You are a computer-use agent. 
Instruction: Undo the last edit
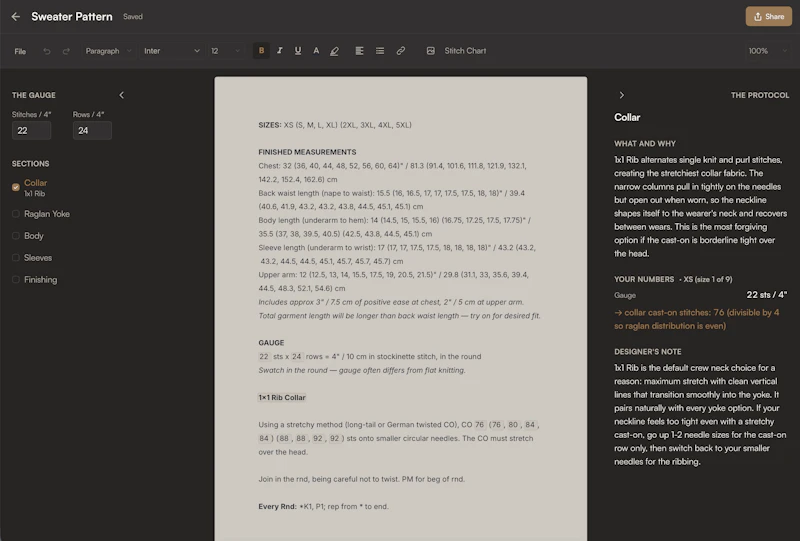pos(46,51)
